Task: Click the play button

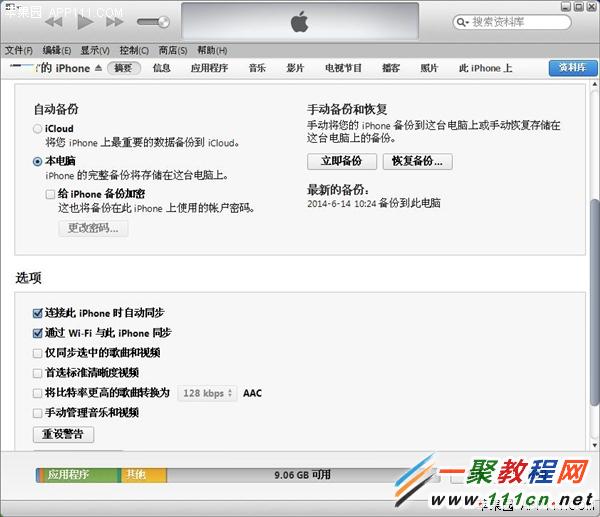Action: point(85,22)
